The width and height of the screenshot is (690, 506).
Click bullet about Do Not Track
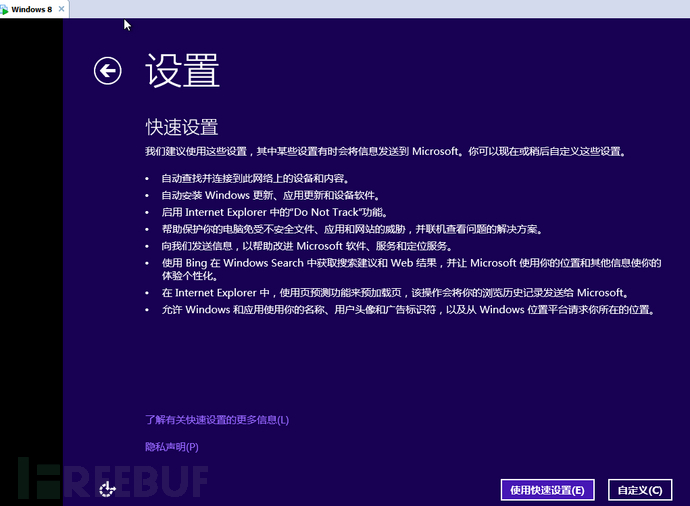coord(275,212)
